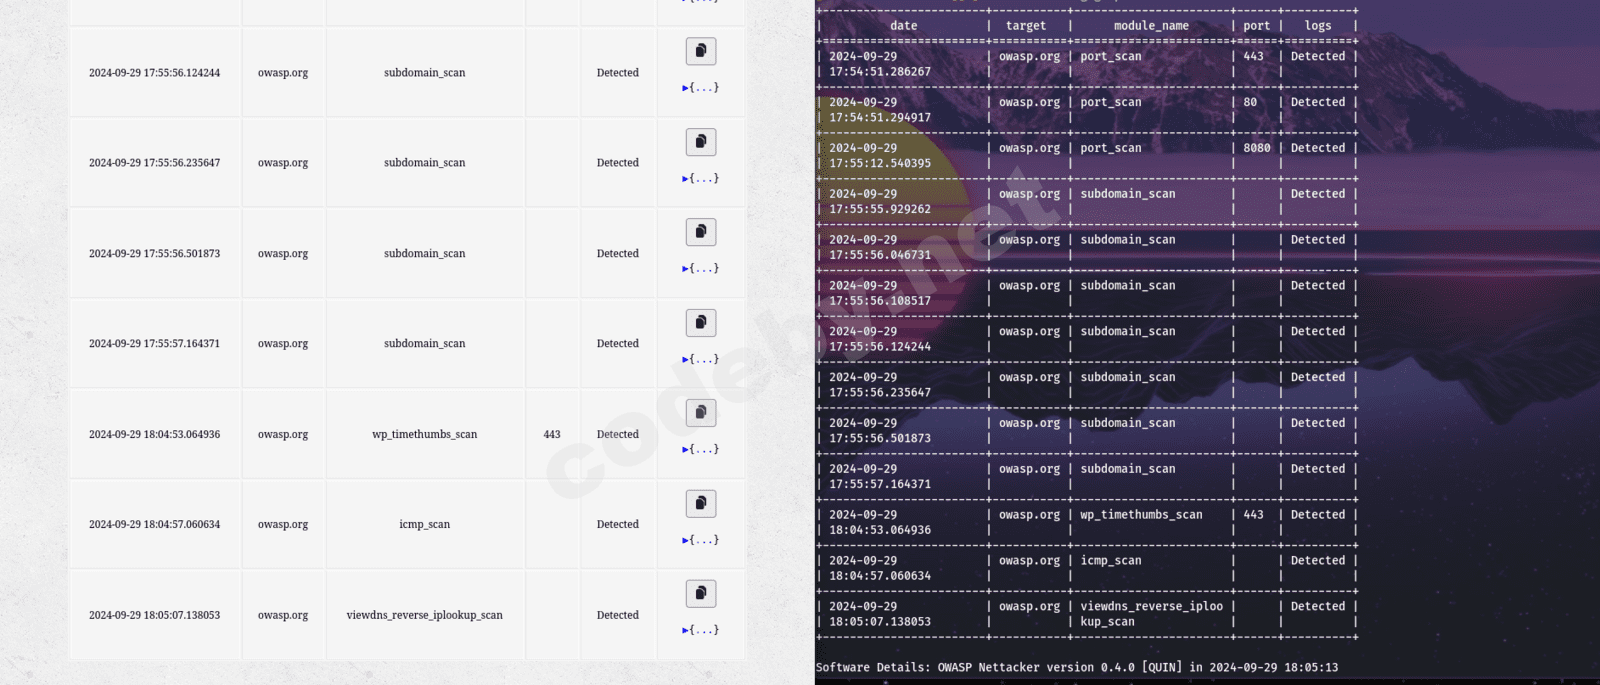Image resolution: width=1600 pixels, height=685 pixels.
Task: Select date 2024-09-29 17:55:57.164371 in web table
Action: click(x=154, y=344)
